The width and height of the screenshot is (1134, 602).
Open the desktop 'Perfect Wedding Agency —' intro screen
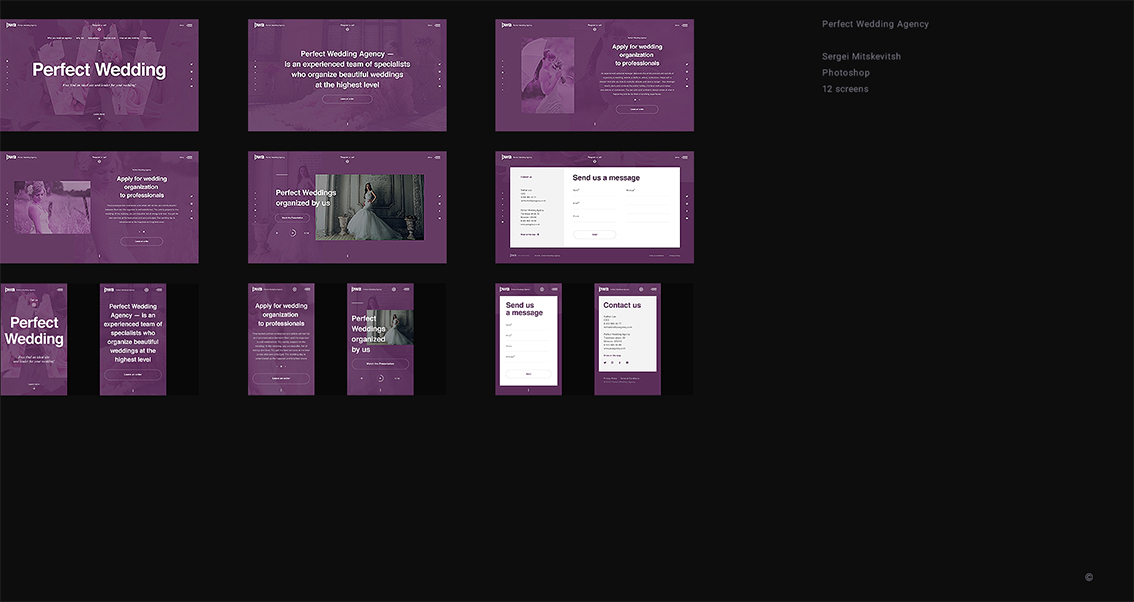tap(347, 75)
